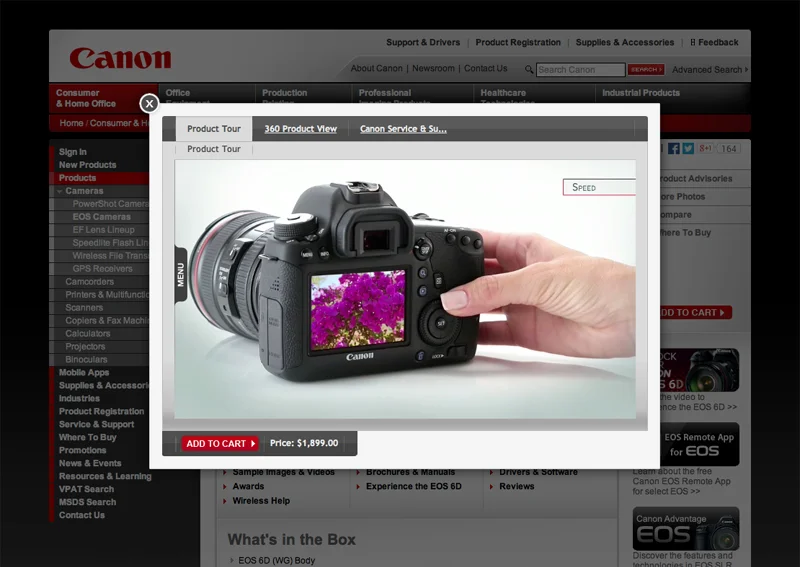Click the EOS 6D video thumbnail
The image size is (800, 567).
click(x=699, y=370)
